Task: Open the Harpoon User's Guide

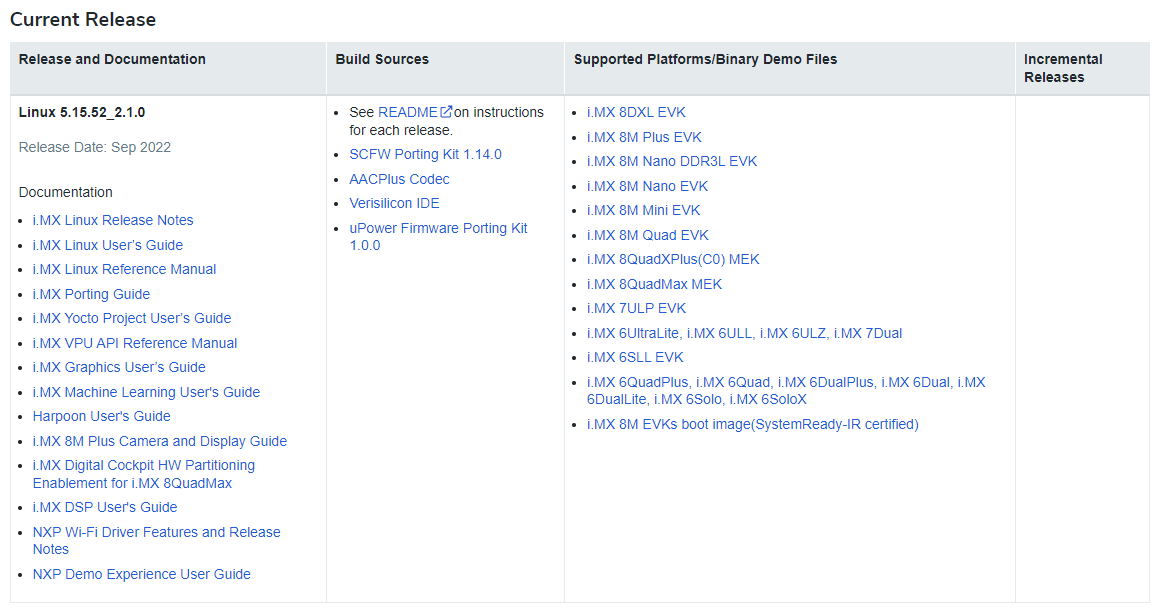Action: click(x=101, y=416)
